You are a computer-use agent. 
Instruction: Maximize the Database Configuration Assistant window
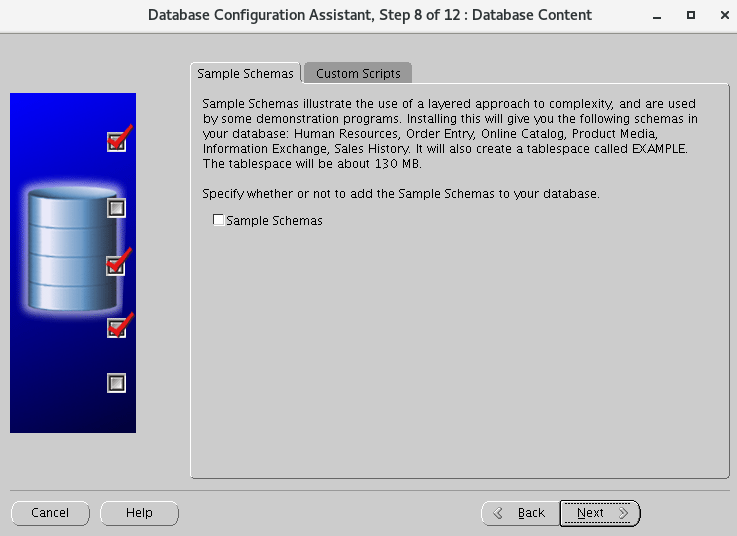tap(690, 16)
